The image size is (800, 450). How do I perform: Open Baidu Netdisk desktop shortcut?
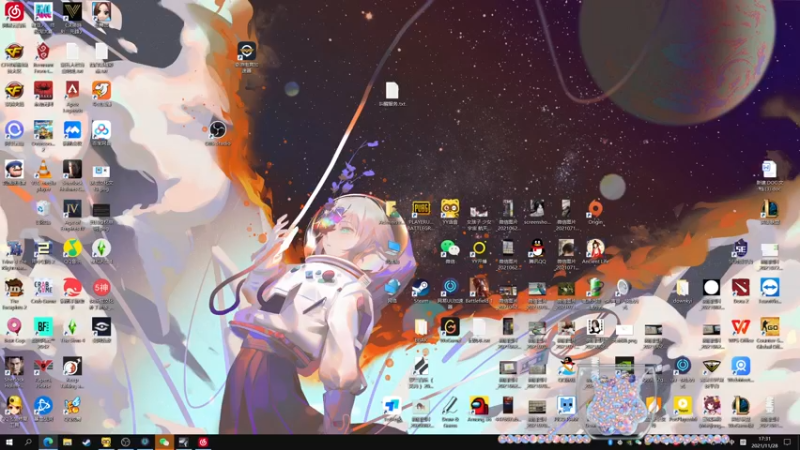(x=101, y=130)
